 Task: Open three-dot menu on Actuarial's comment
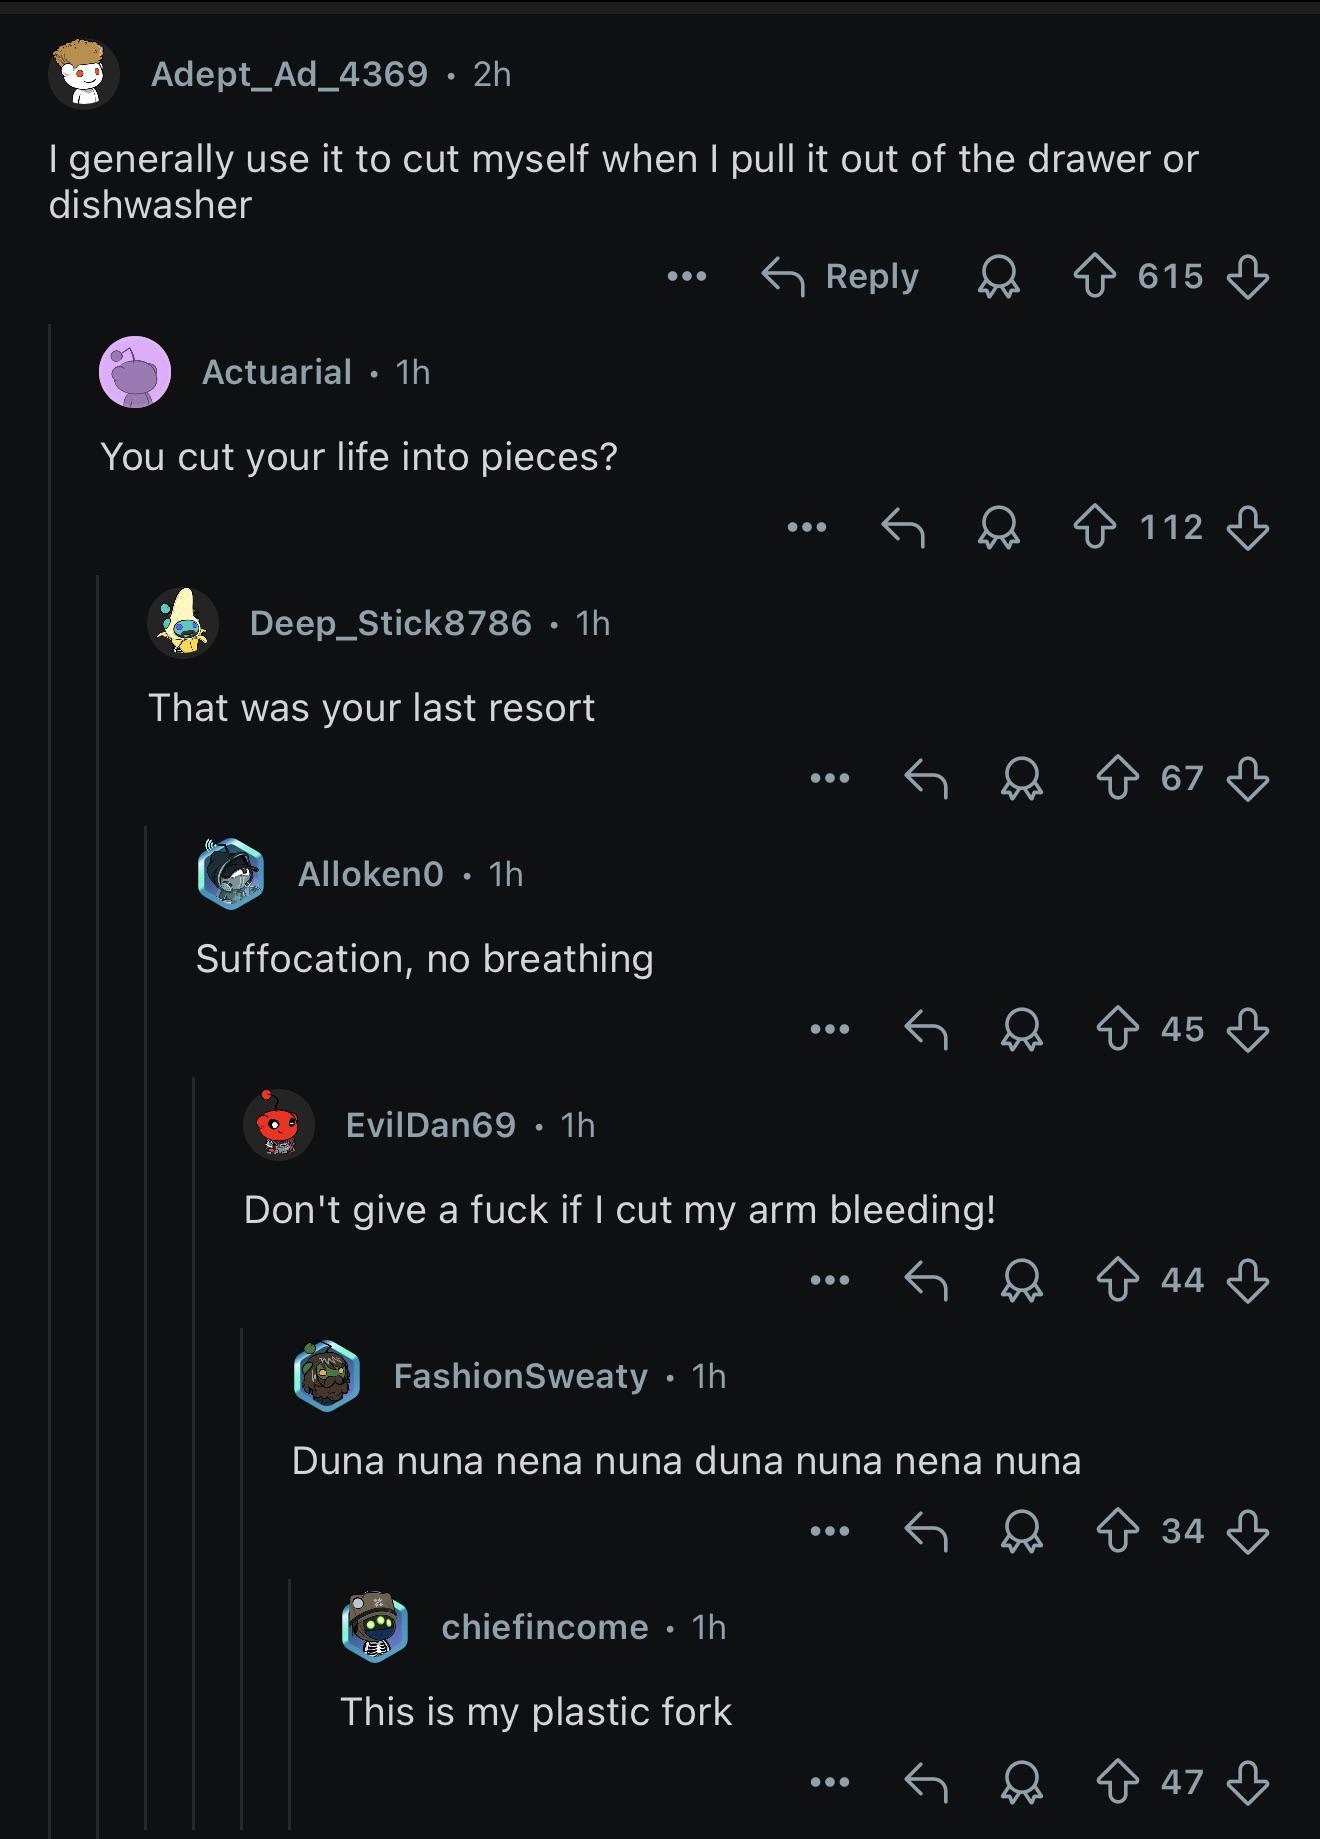click(x=807, y=527)
